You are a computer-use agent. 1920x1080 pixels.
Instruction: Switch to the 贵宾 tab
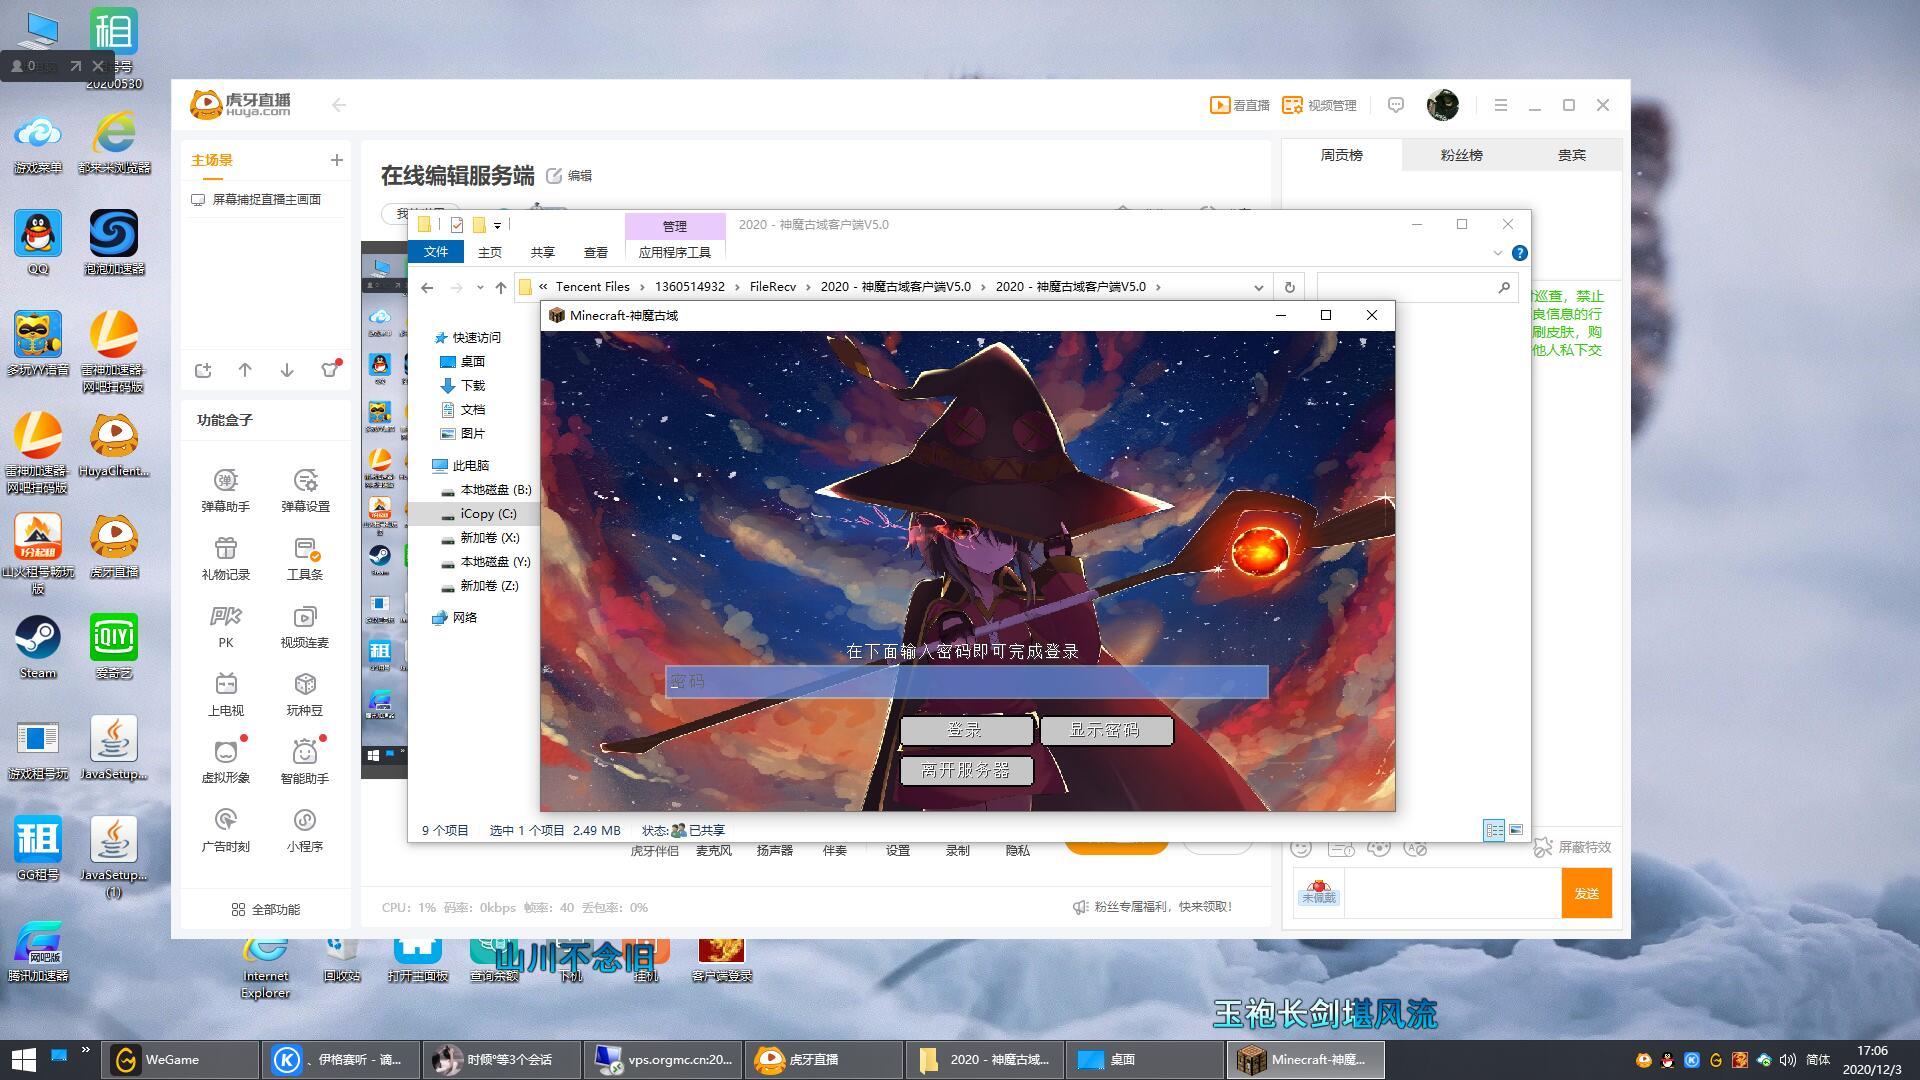click(1571, 155)
